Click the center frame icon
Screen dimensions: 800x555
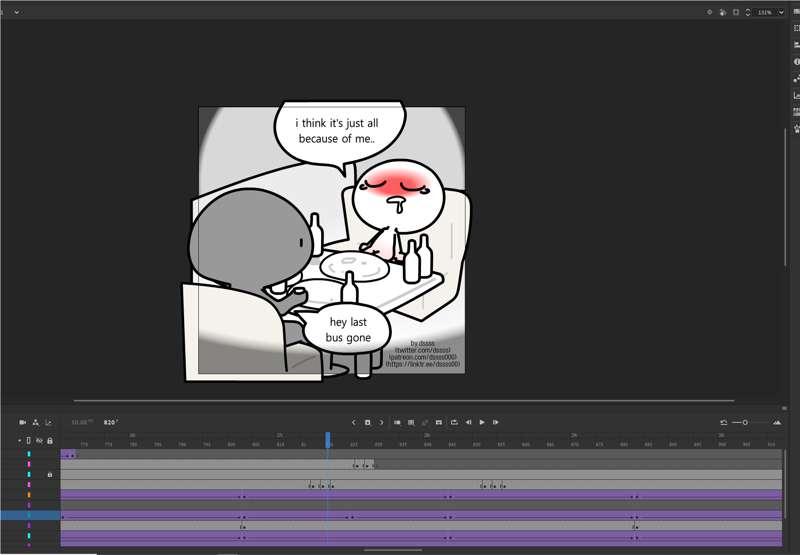click(x=439, y=422)
